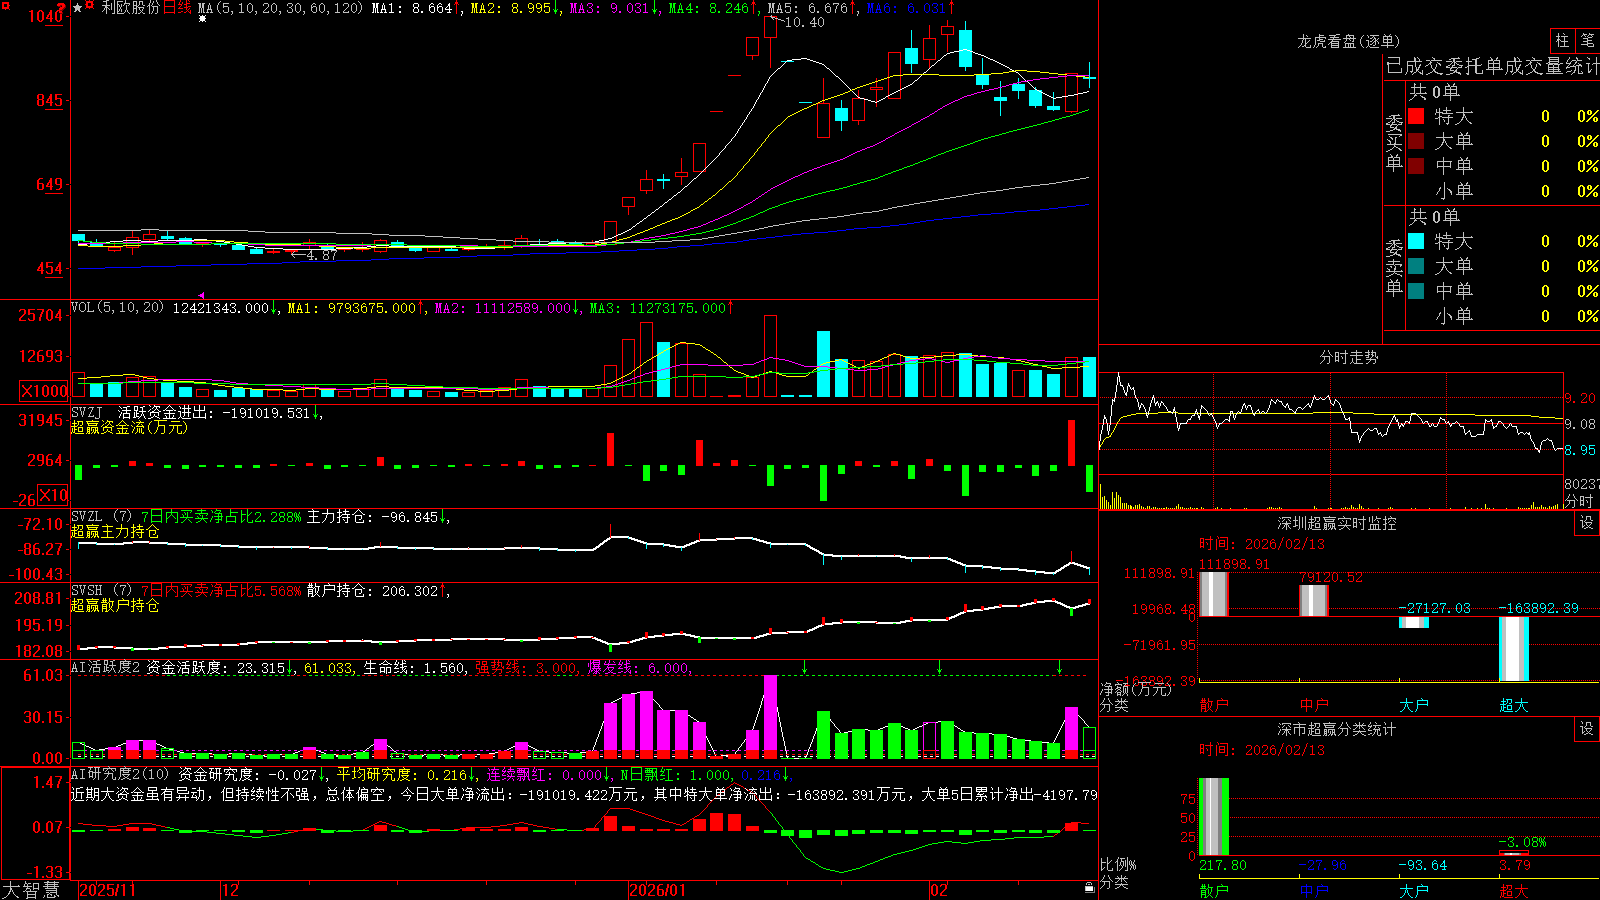
Task: Click the 大智慧 label at bottom-left
Action: 31,889
